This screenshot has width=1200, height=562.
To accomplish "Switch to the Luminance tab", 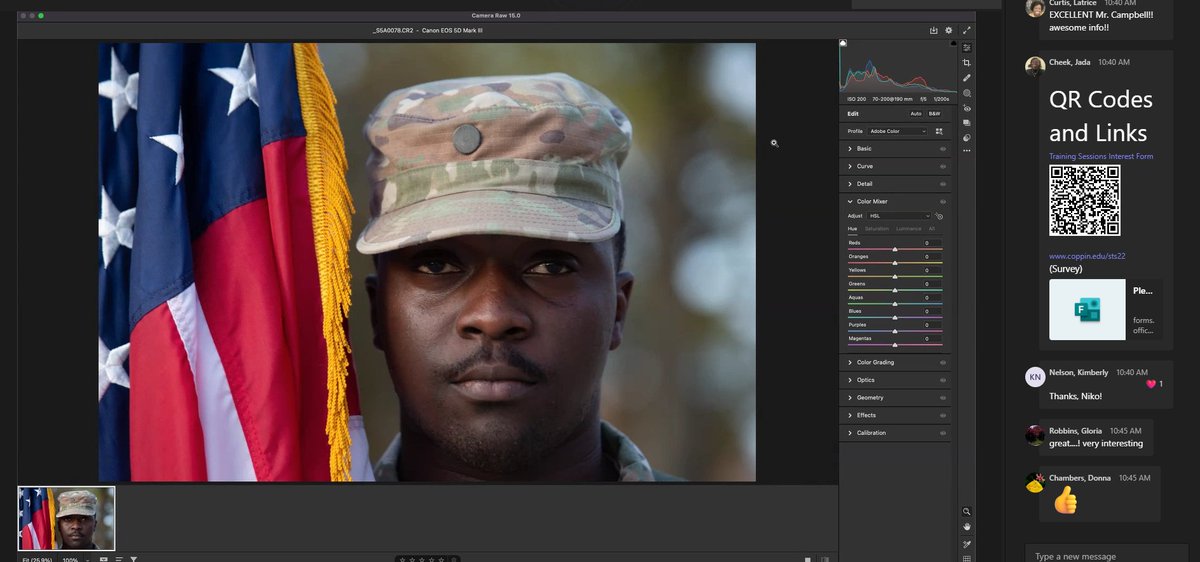I will 908,229.
